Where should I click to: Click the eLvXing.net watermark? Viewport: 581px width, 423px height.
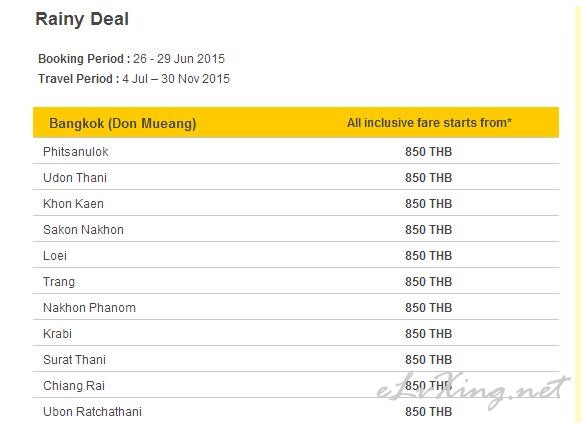click(473, 391)
